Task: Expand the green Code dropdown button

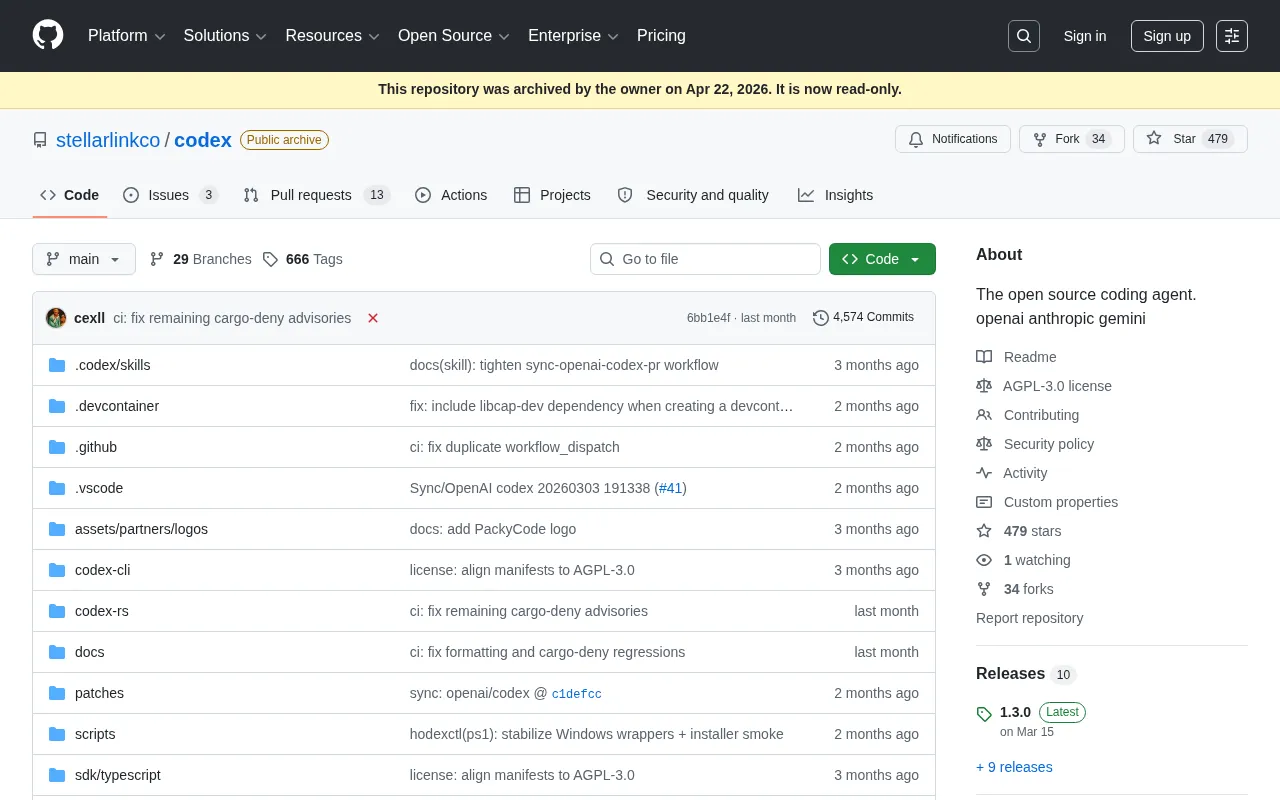Action: pos(882,259)
